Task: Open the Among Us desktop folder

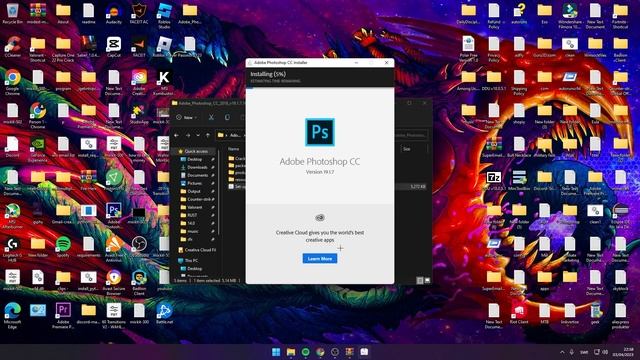Action: [x=469, y=80]
